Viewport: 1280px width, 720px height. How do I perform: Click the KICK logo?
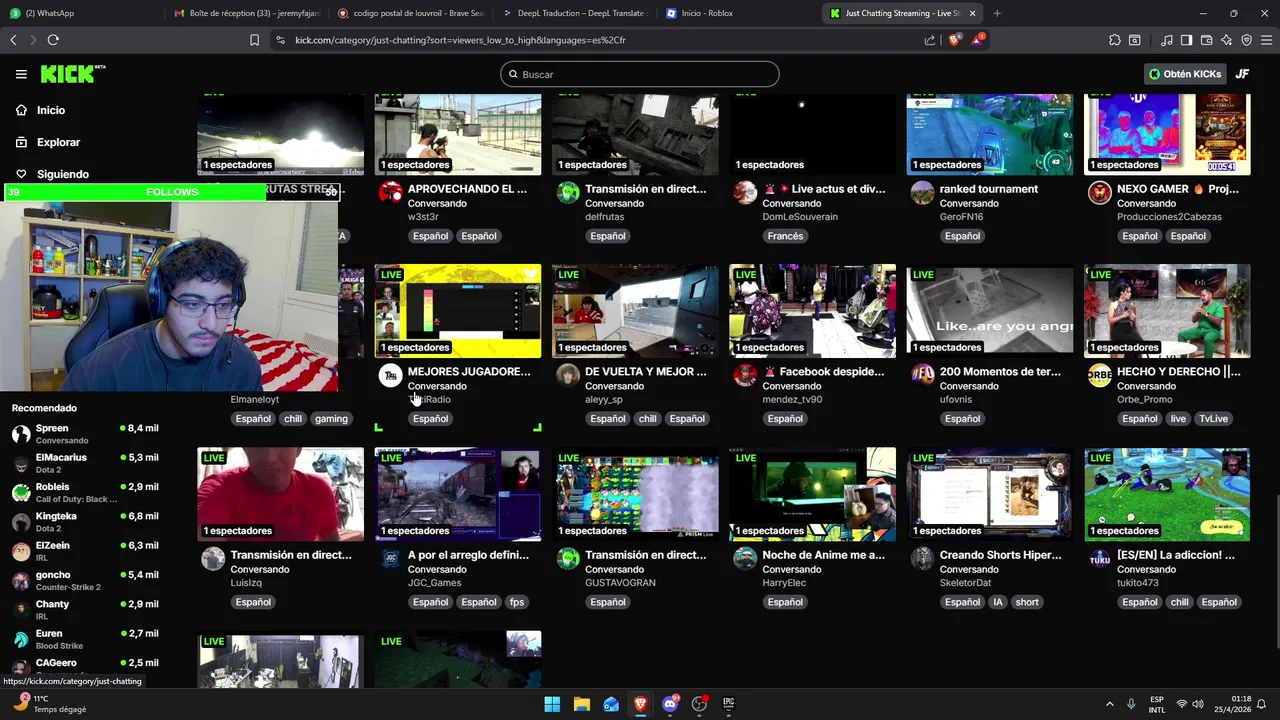72,74
